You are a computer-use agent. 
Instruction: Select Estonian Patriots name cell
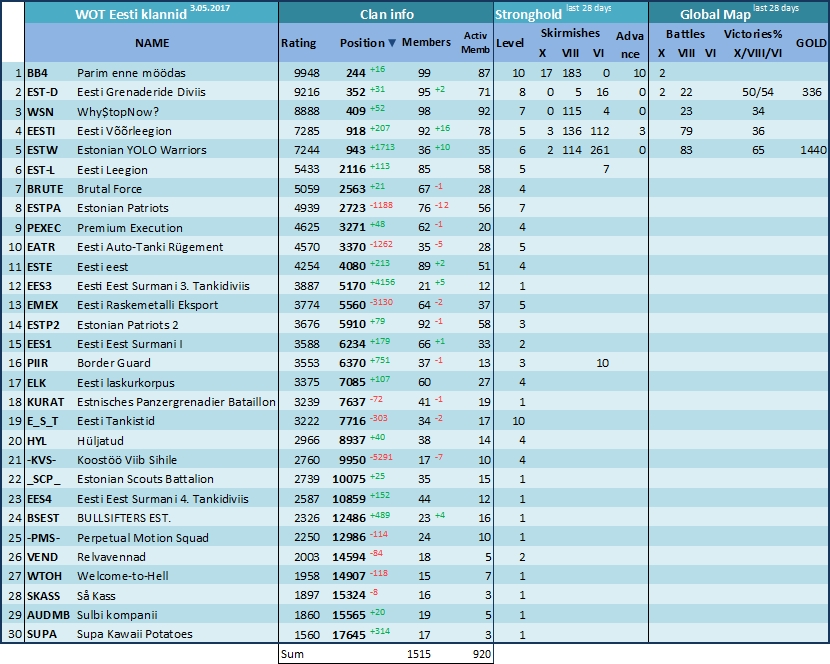tap(123, 208)
